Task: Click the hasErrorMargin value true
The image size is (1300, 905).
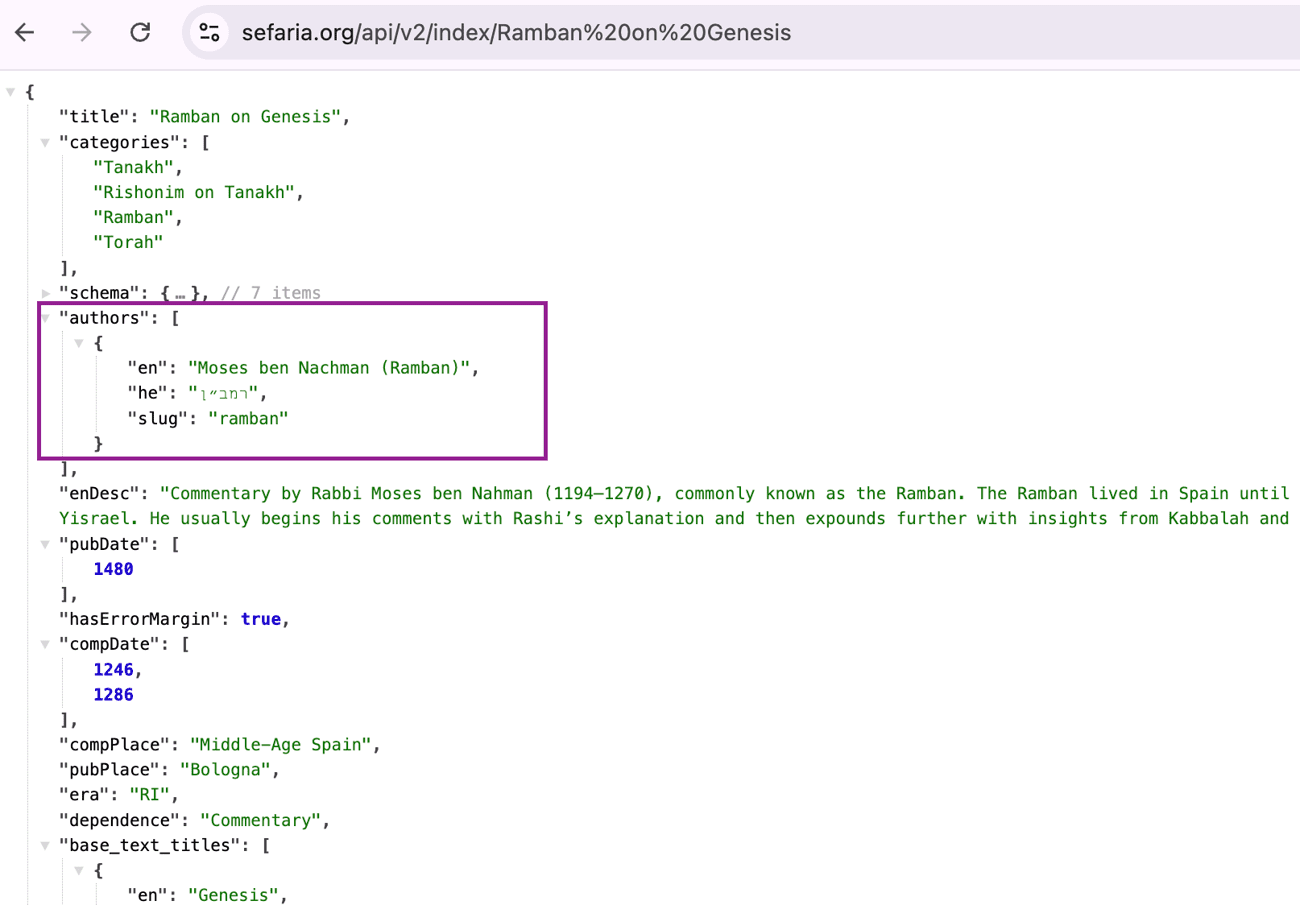Action: pyautogui.click(x=260, y=619)
